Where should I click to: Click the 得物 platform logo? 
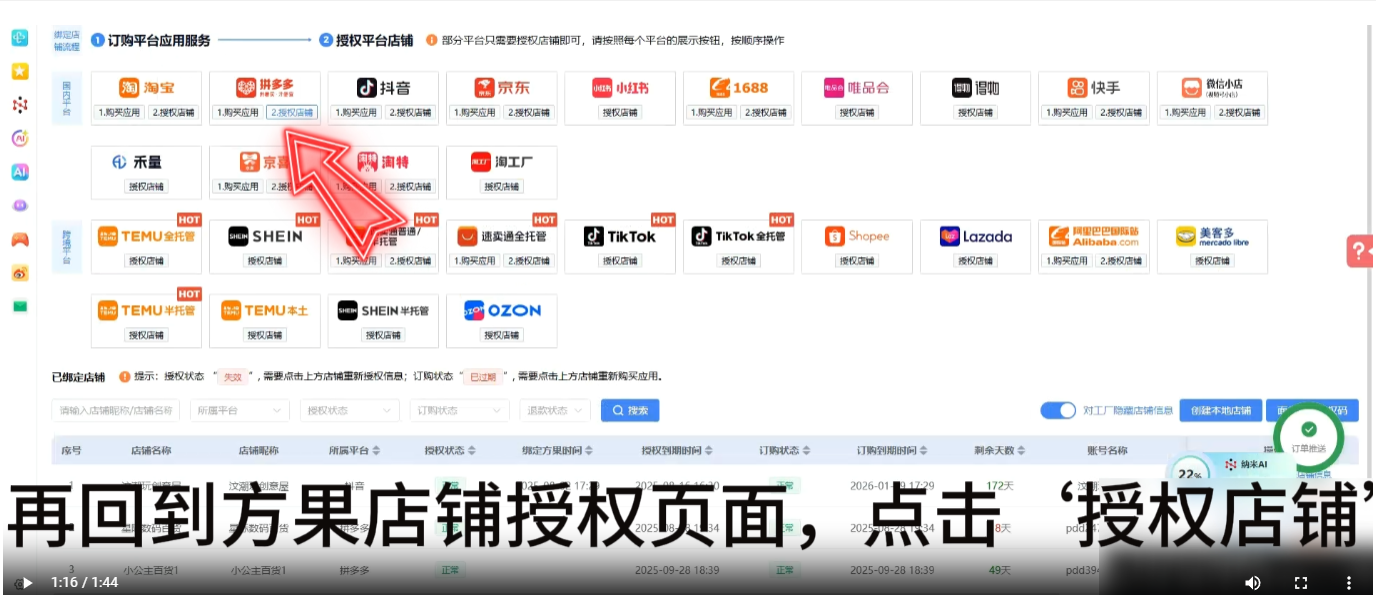(x=975, y=88)
